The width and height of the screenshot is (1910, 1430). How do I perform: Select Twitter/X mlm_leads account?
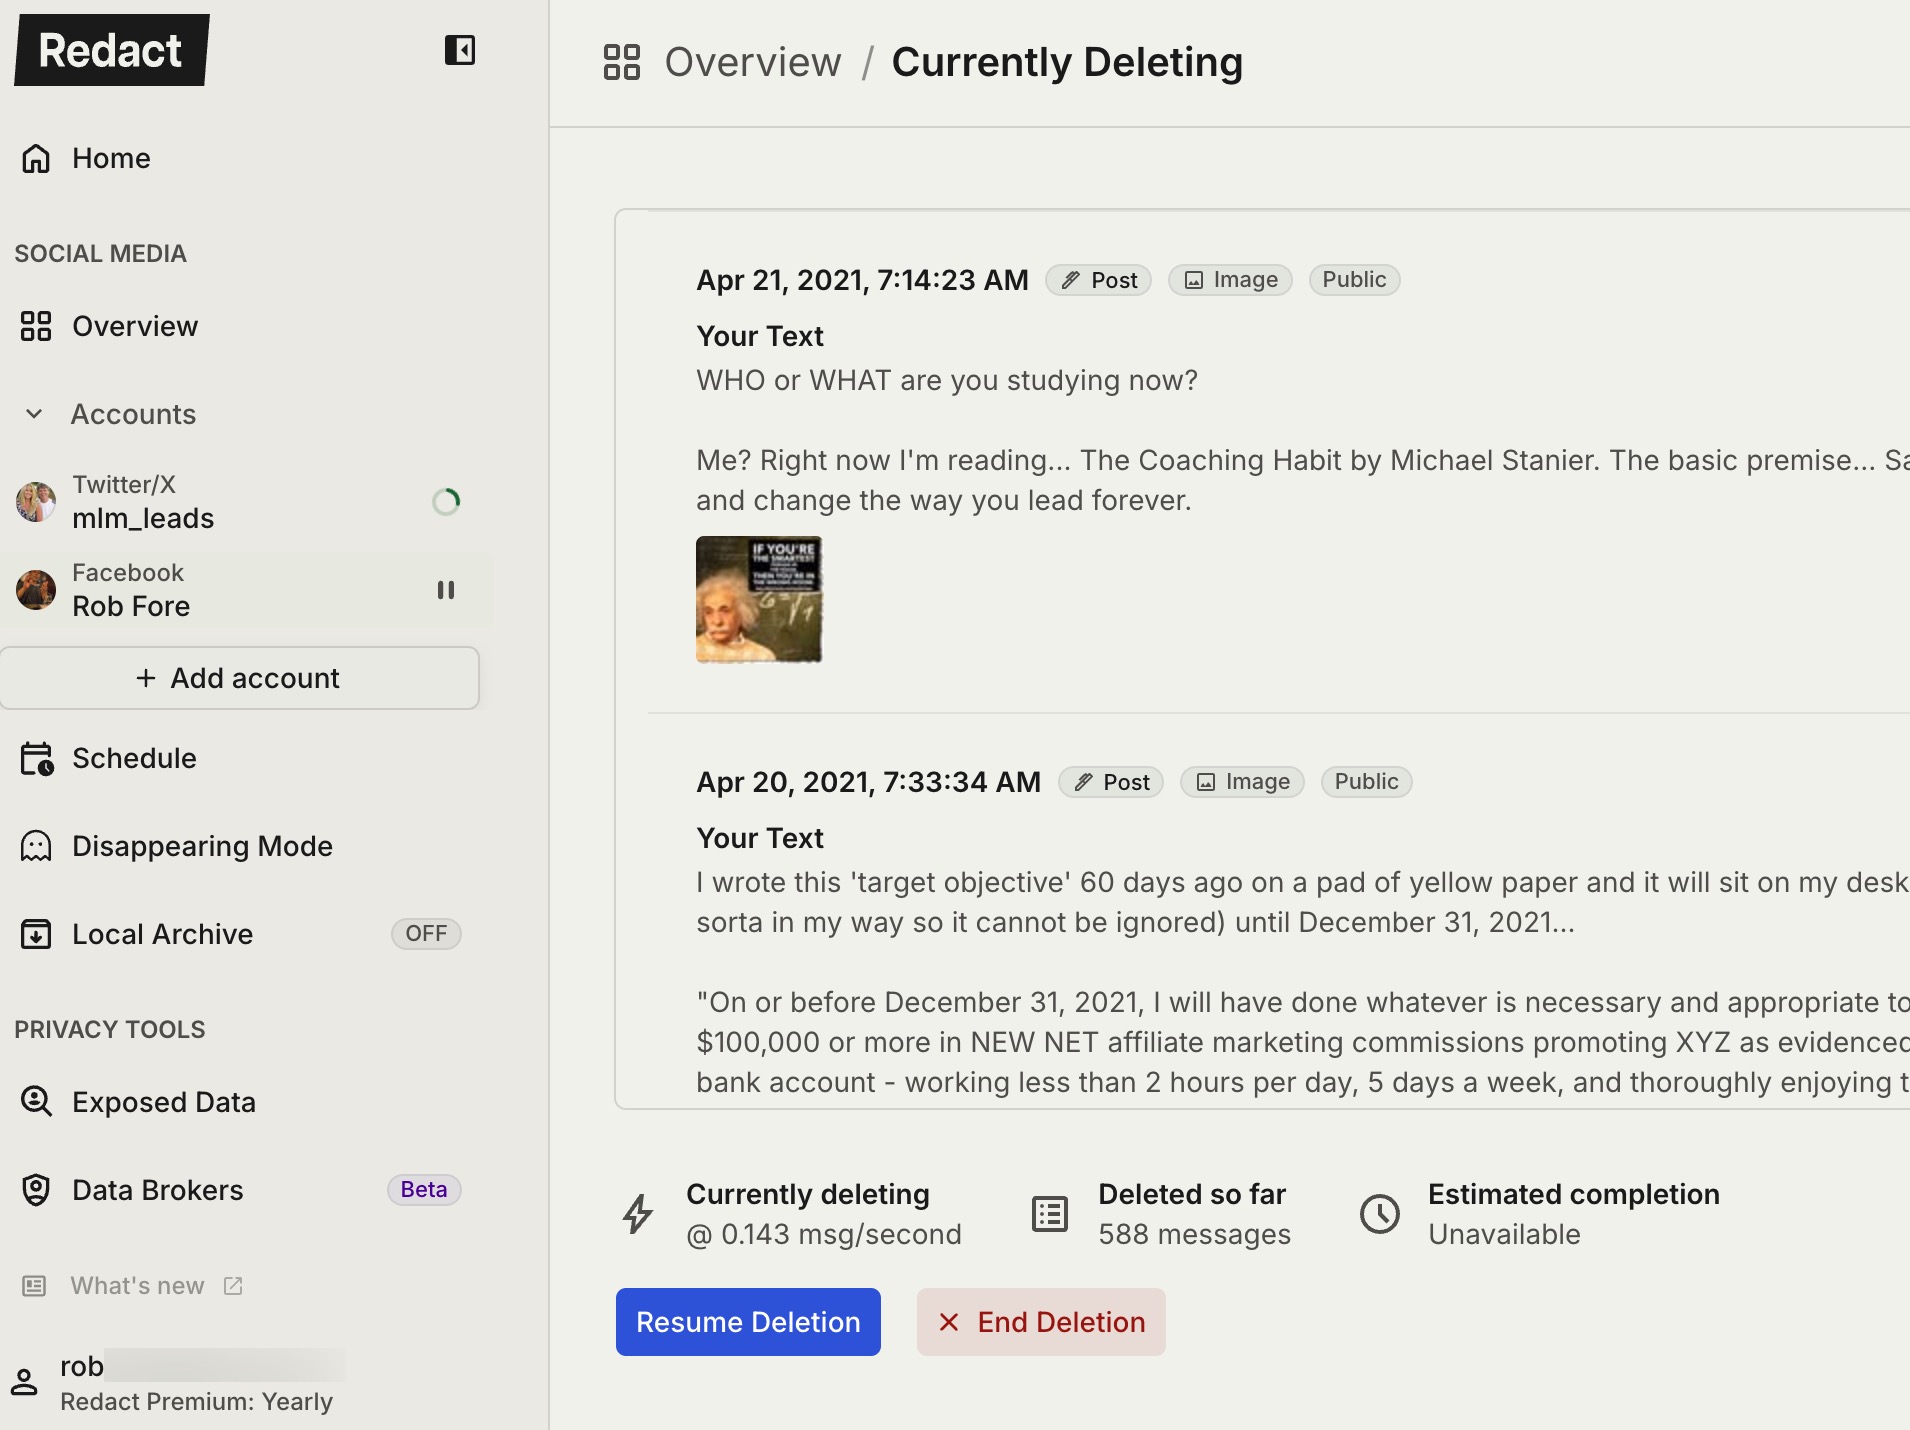tap(240, 502)
